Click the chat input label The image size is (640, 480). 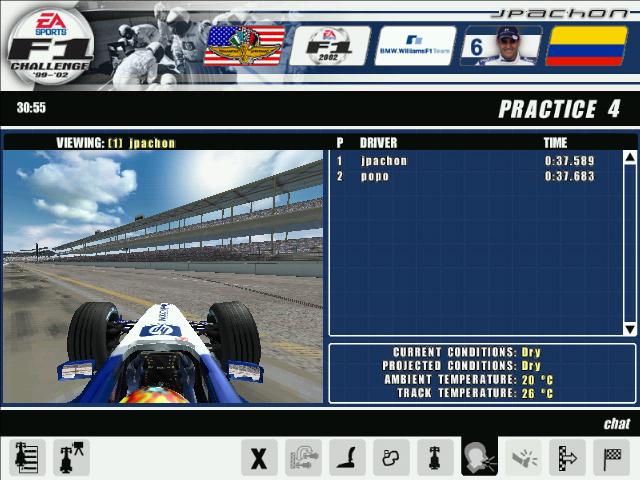[x=617, y=424]
